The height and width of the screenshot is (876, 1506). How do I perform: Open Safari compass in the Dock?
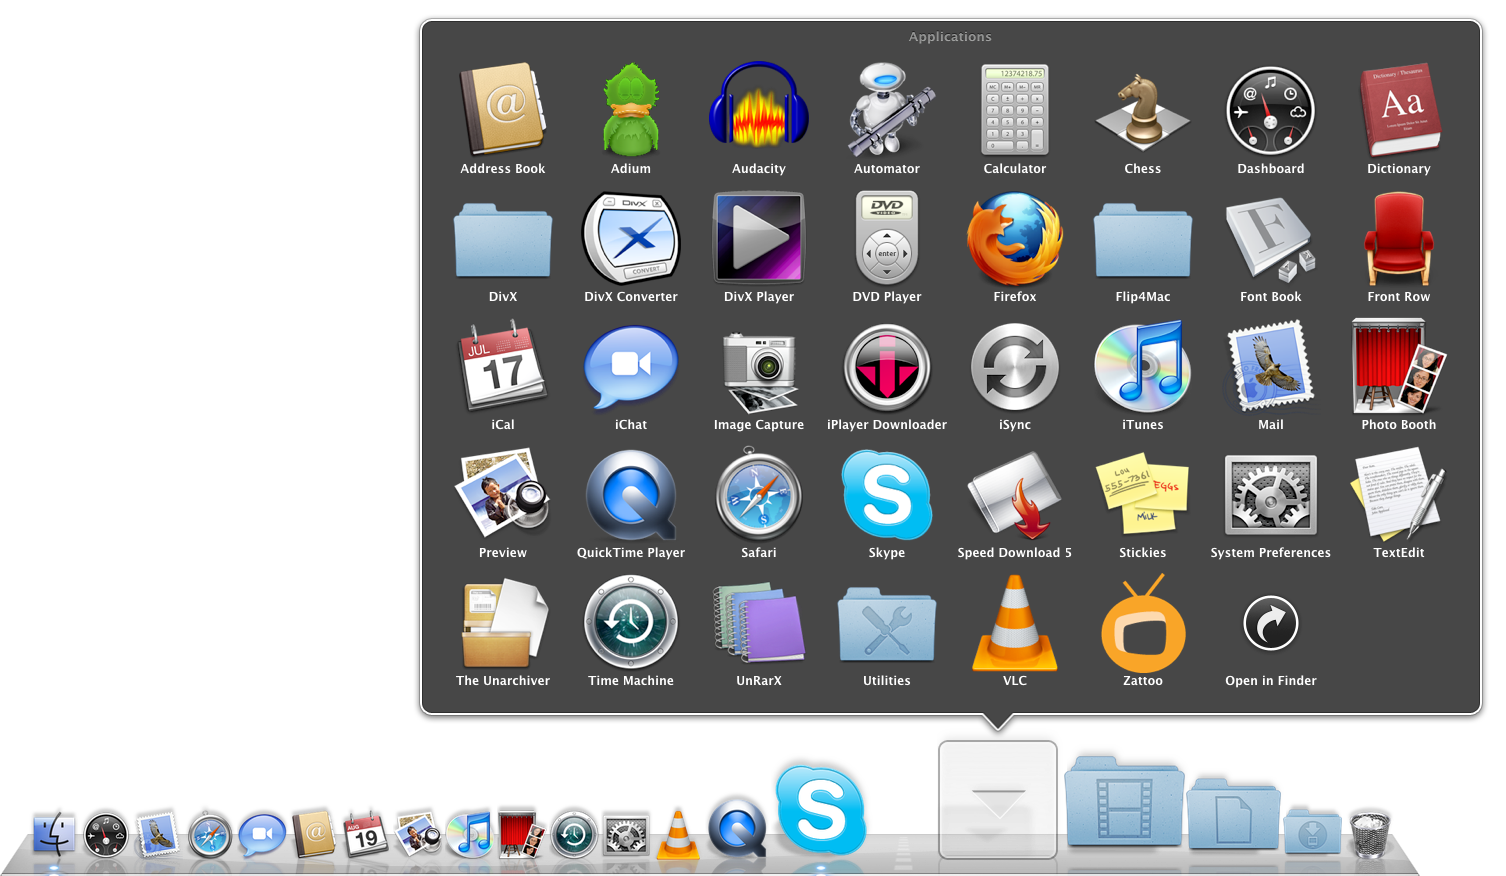[x=210, y=835]
